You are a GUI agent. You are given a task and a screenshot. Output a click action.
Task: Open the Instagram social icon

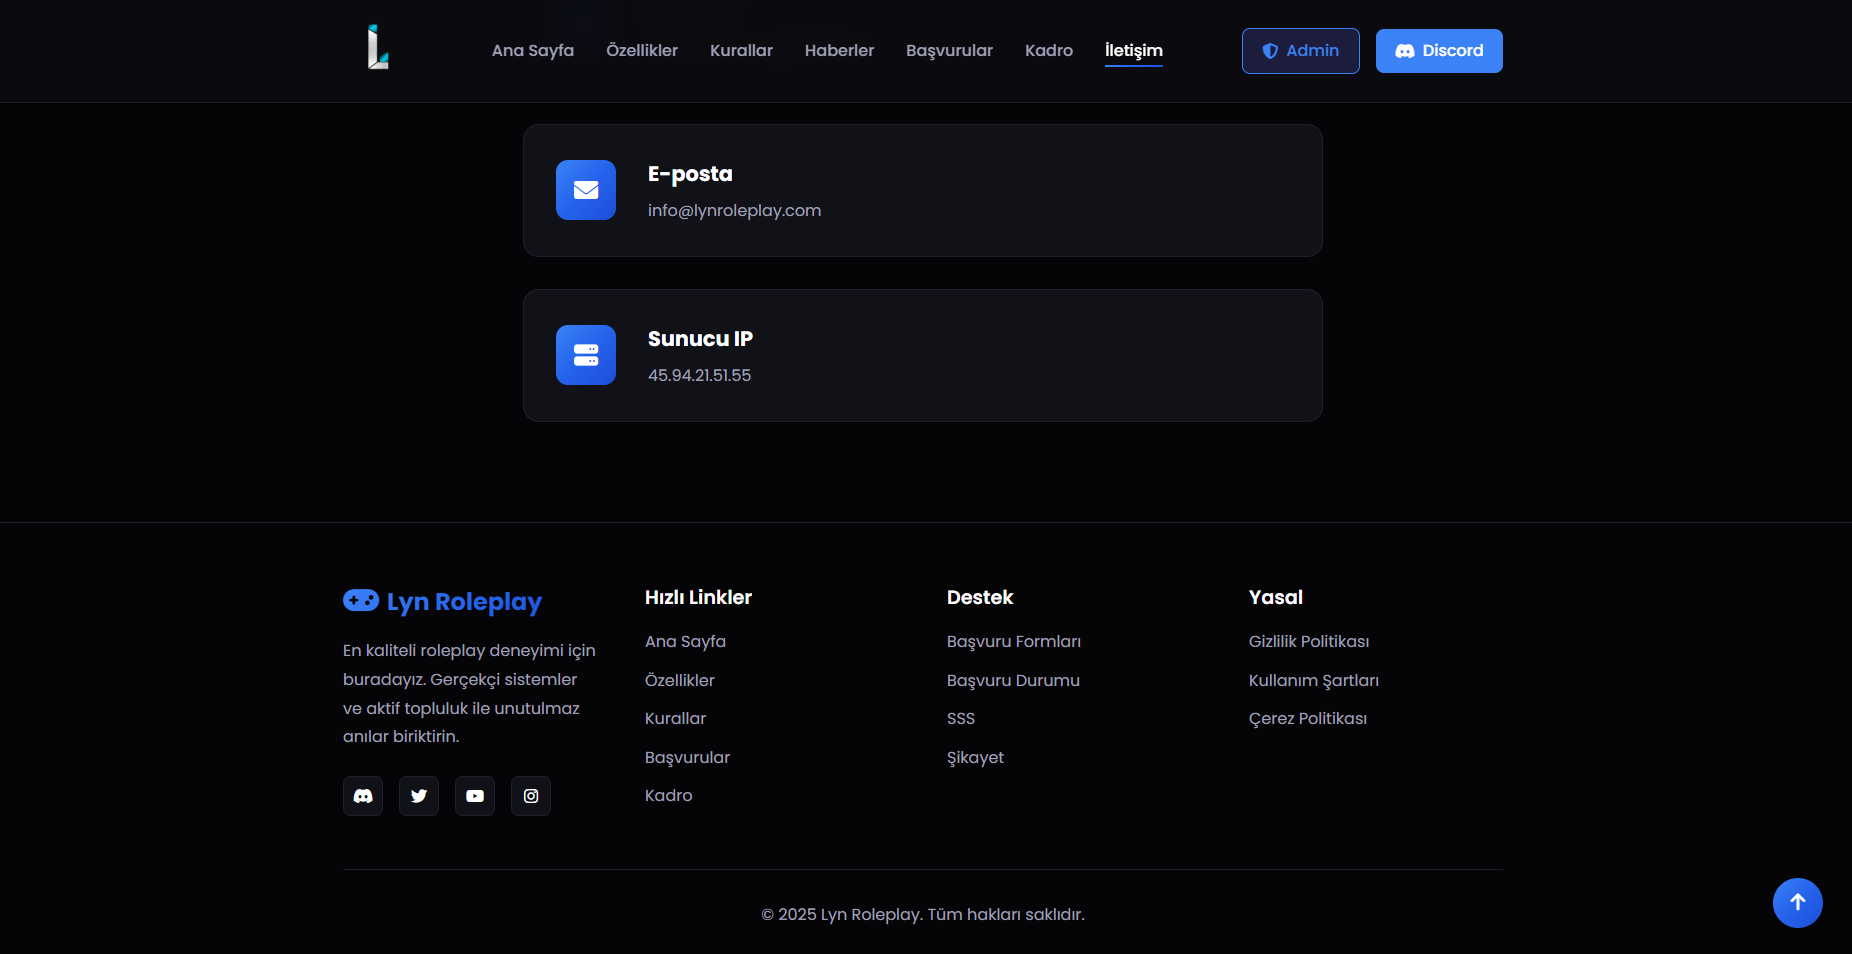point(531,796)
